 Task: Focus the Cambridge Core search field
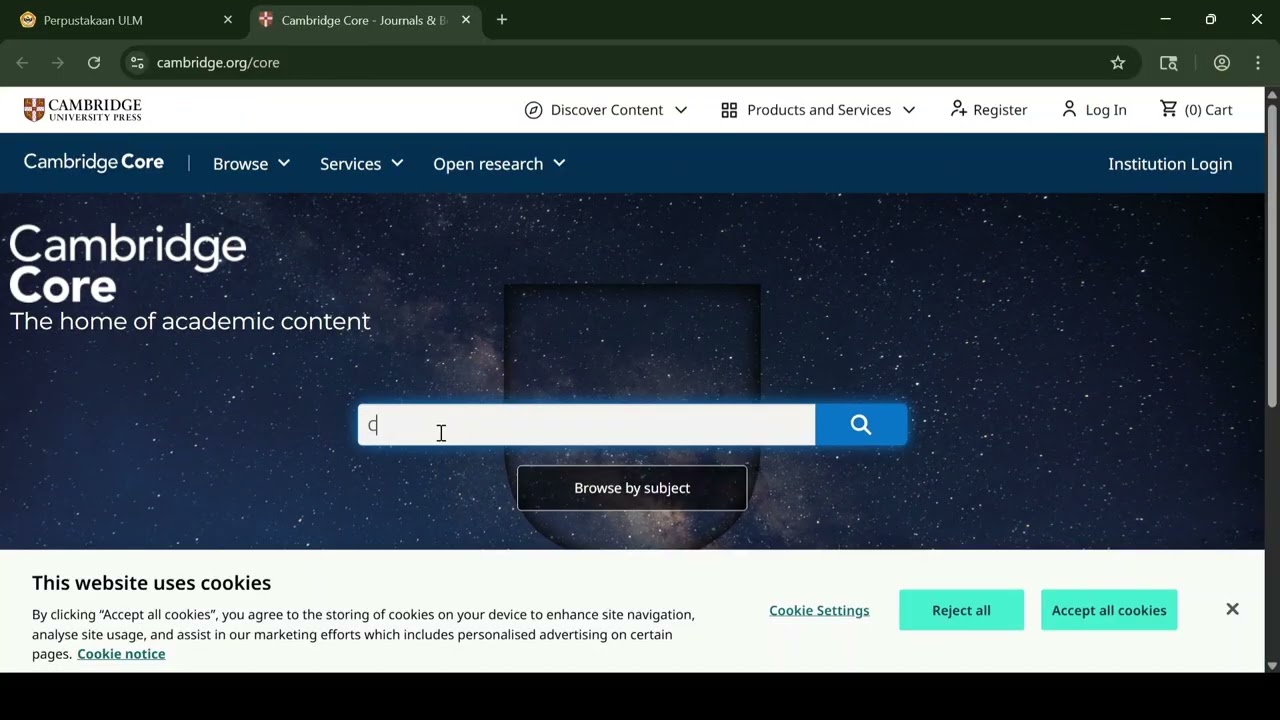coord(587,425)
